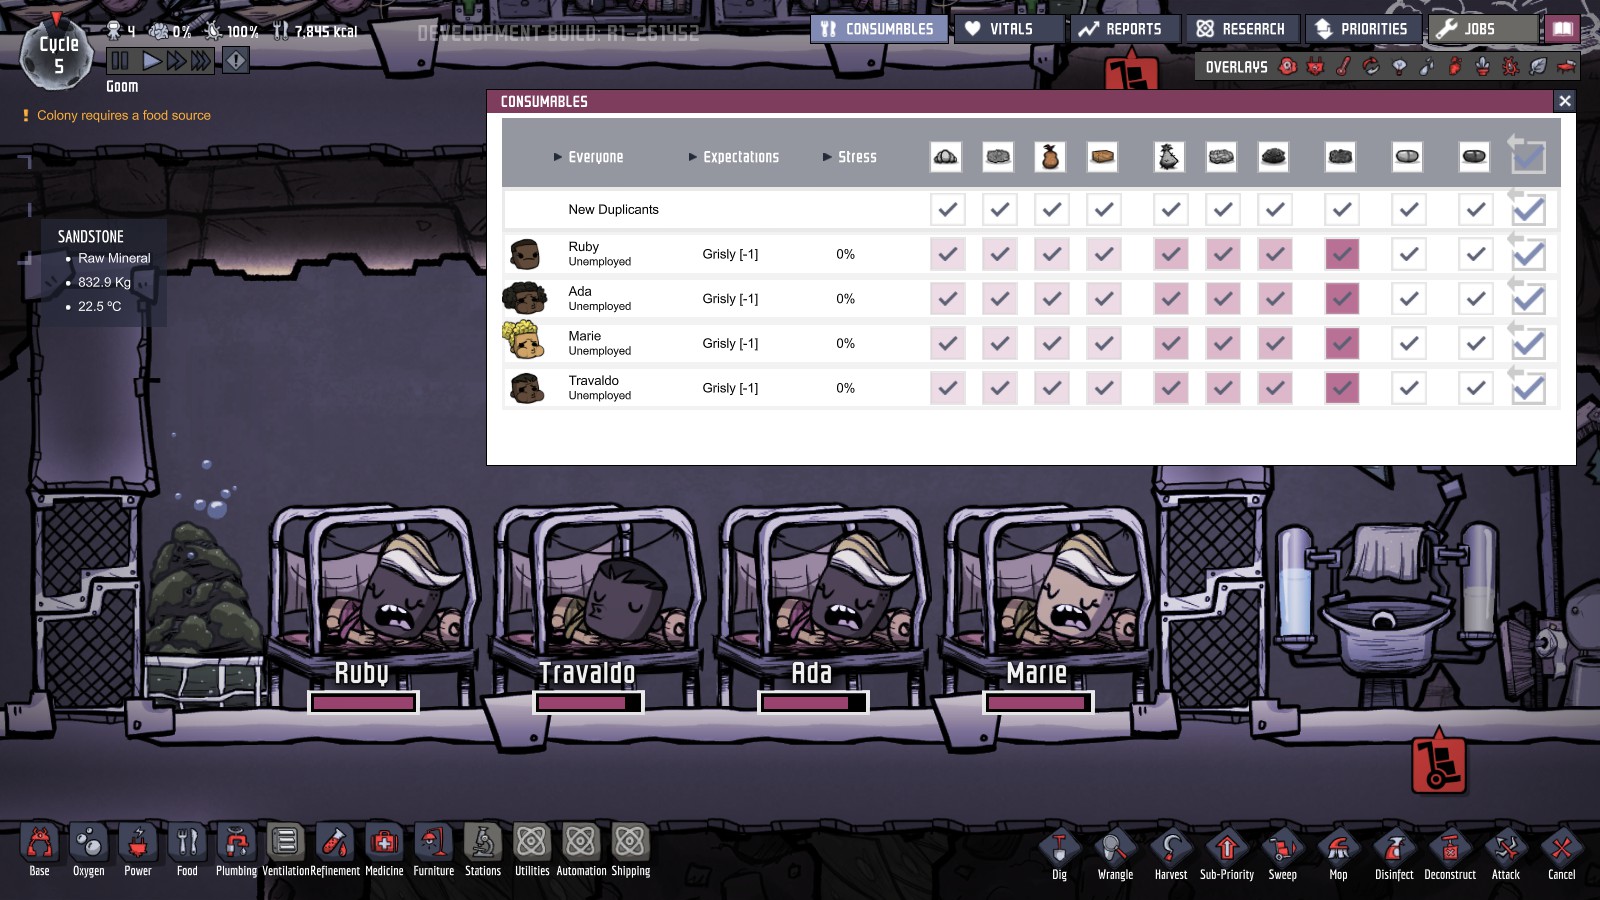Show the Power overlay plug icon
Viewport: 1600px width, 900px height.
1316,67
